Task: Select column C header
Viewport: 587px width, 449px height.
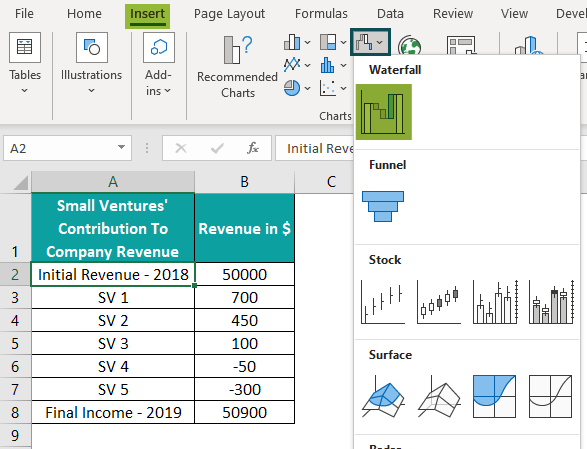Action: tap(324, 182)
